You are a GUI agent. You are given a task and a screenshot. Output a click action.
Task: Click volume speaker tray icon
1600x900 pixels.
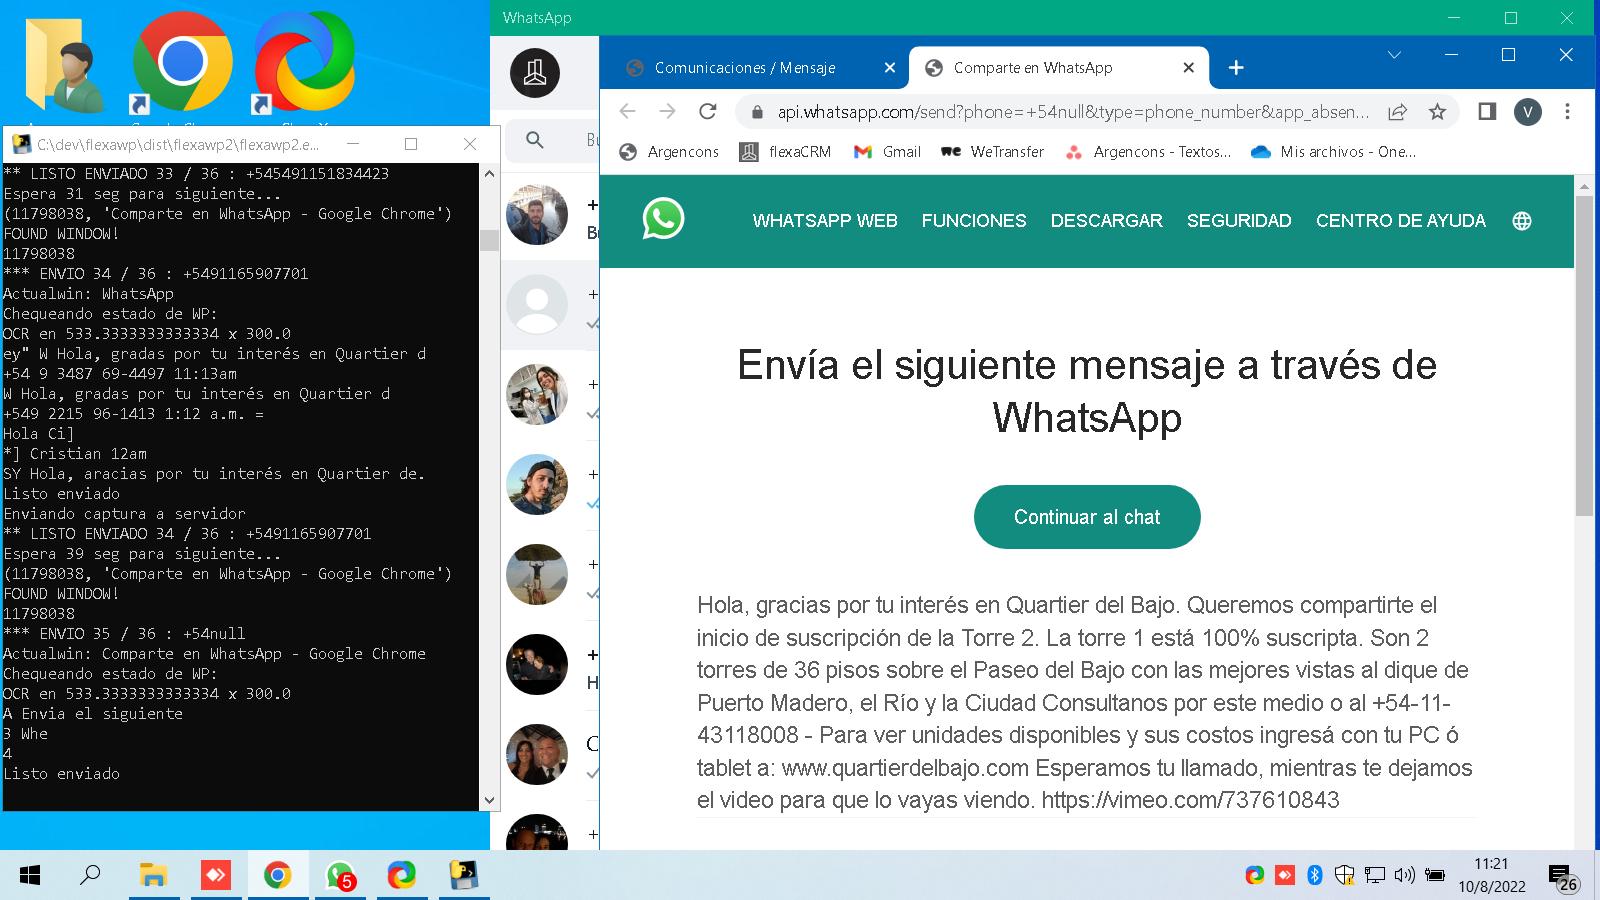1405,875
